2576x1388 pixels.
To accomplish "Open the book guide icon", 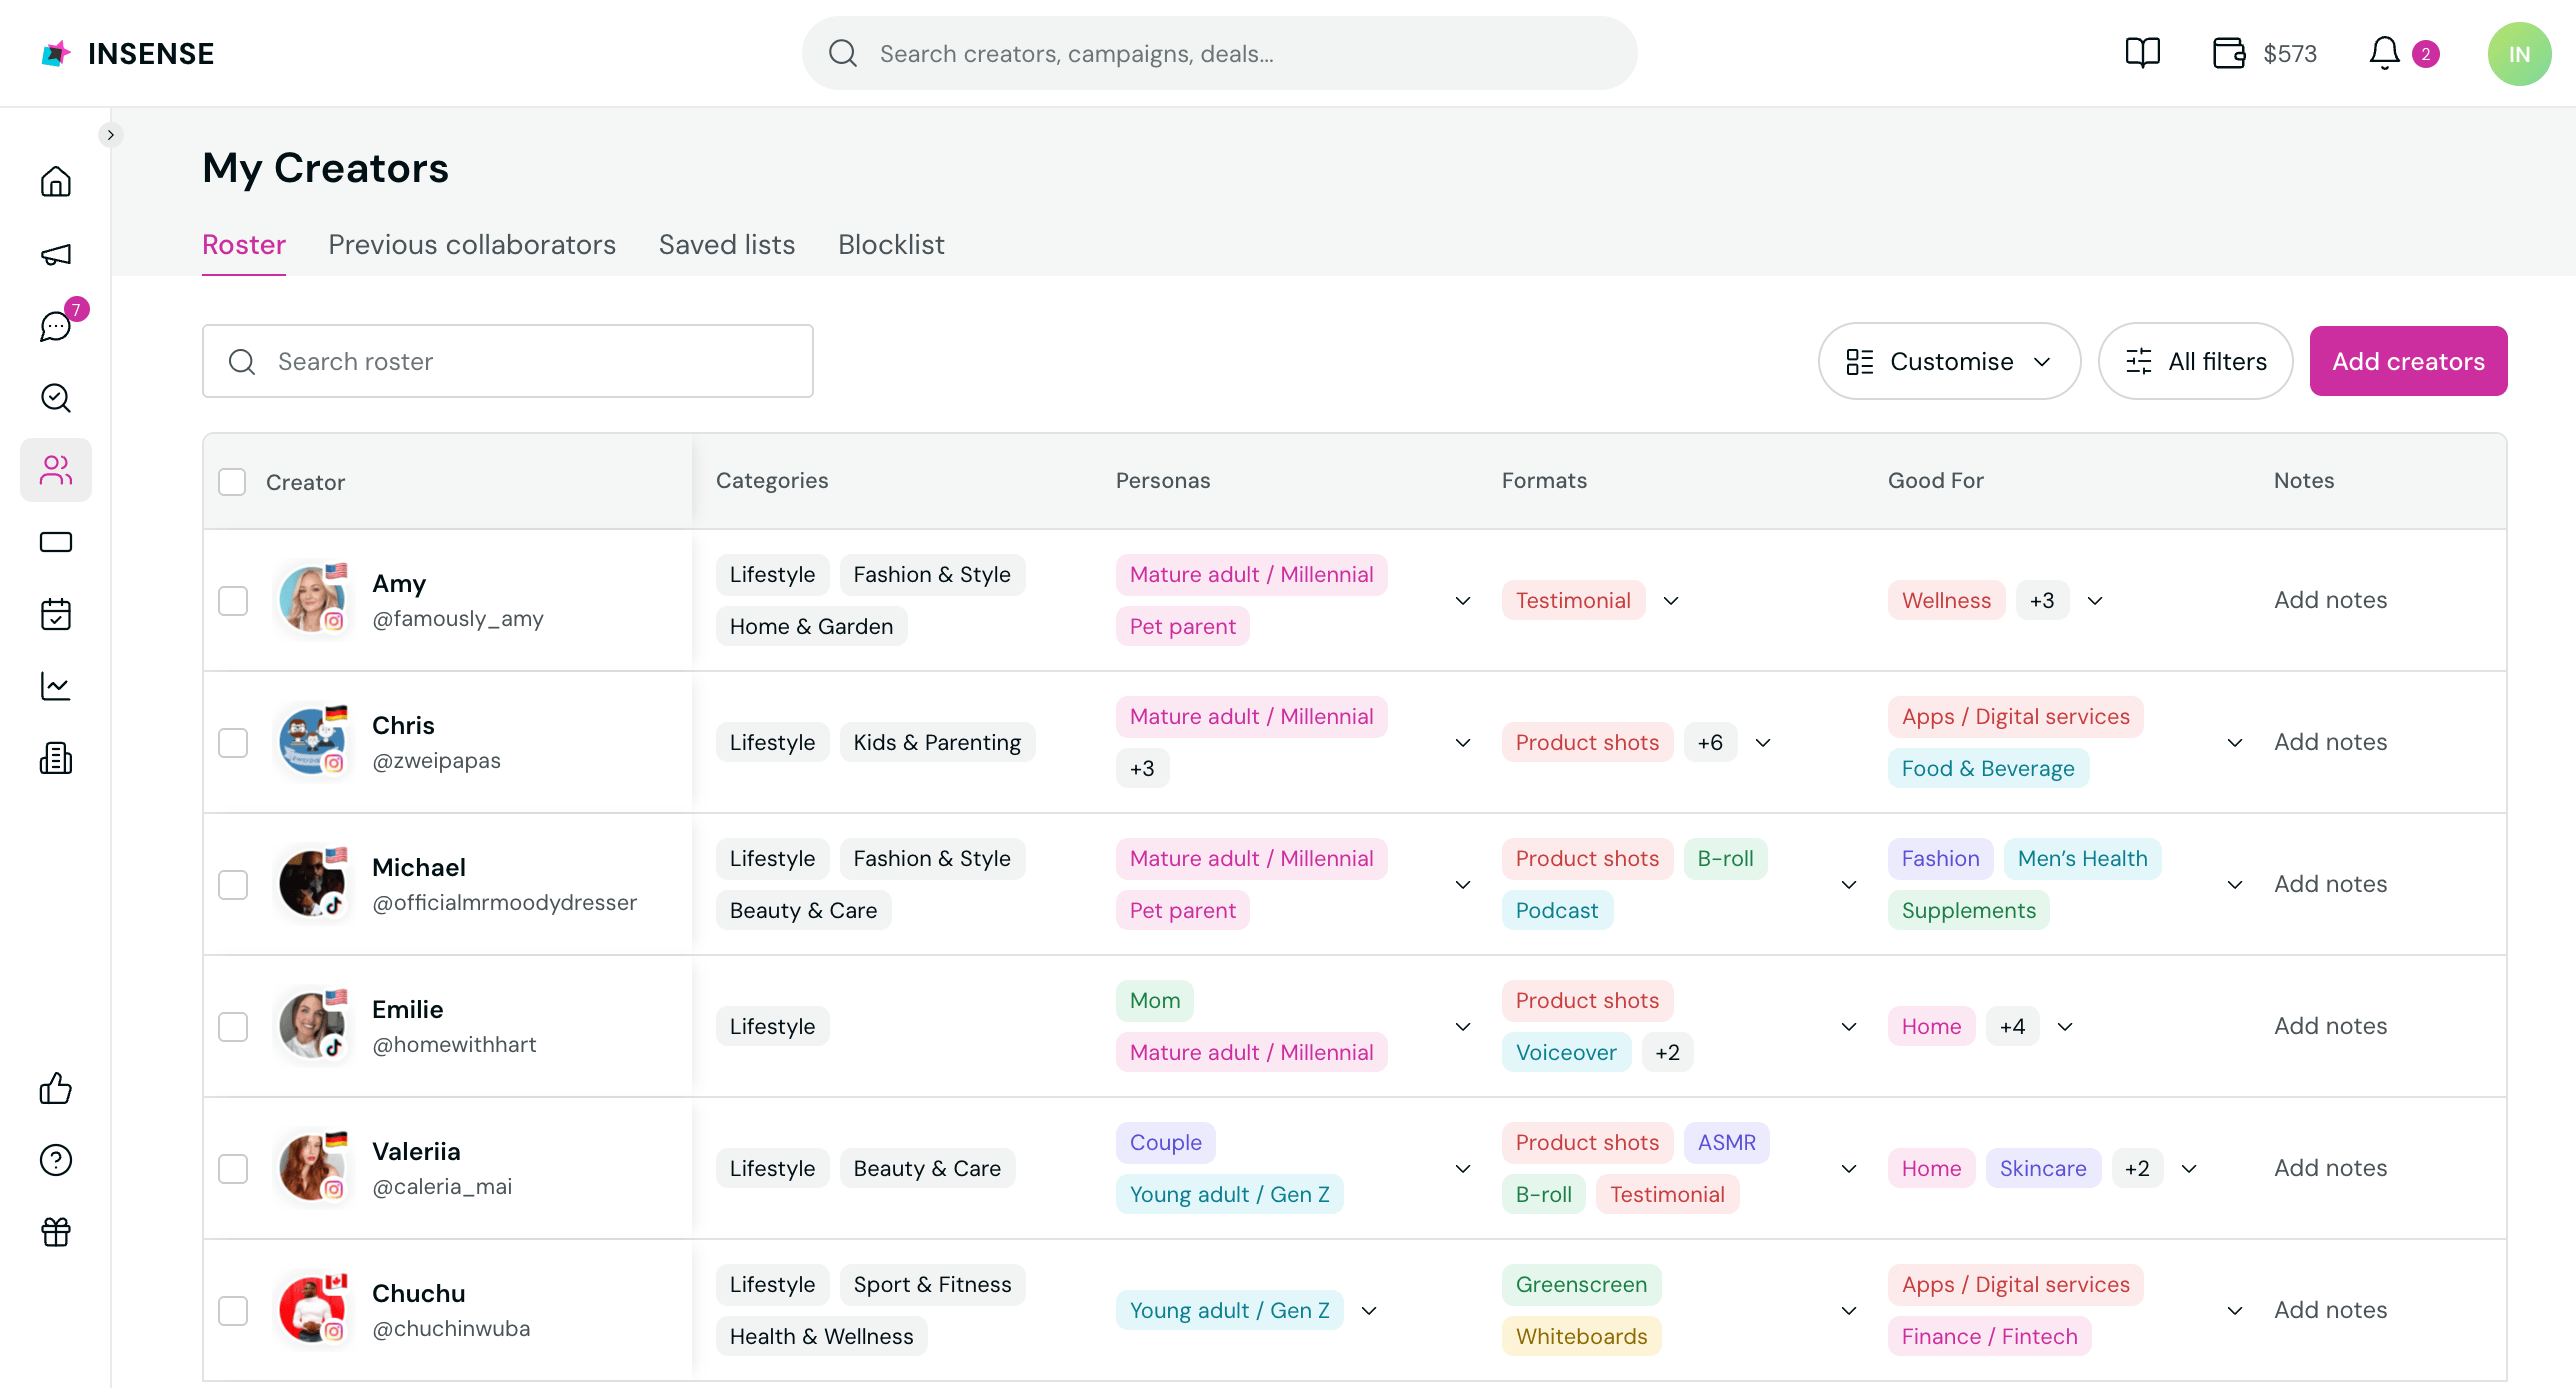I will 2143,53.
